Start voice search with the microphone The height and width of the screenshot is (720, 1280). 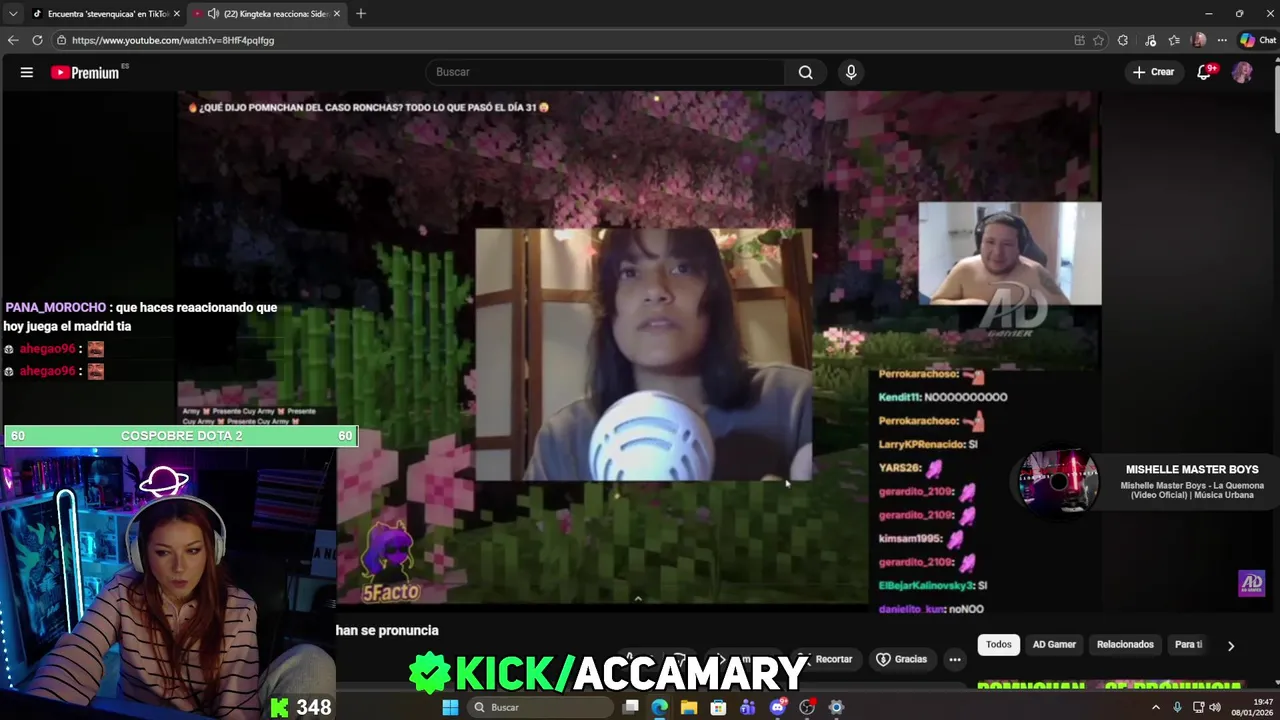pos(851,72)
